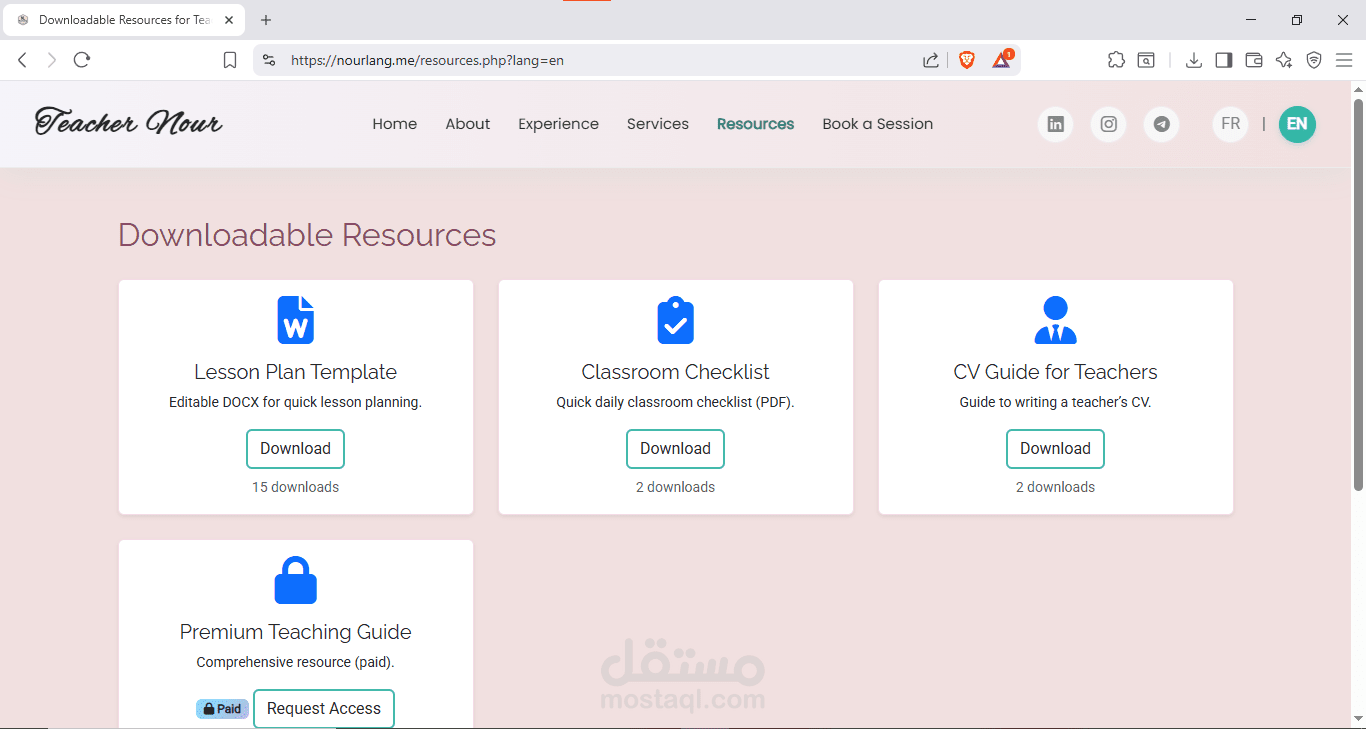Click the '15 downloads' count text
This screenshot has width=1366, height=729.
pos(295,487)
